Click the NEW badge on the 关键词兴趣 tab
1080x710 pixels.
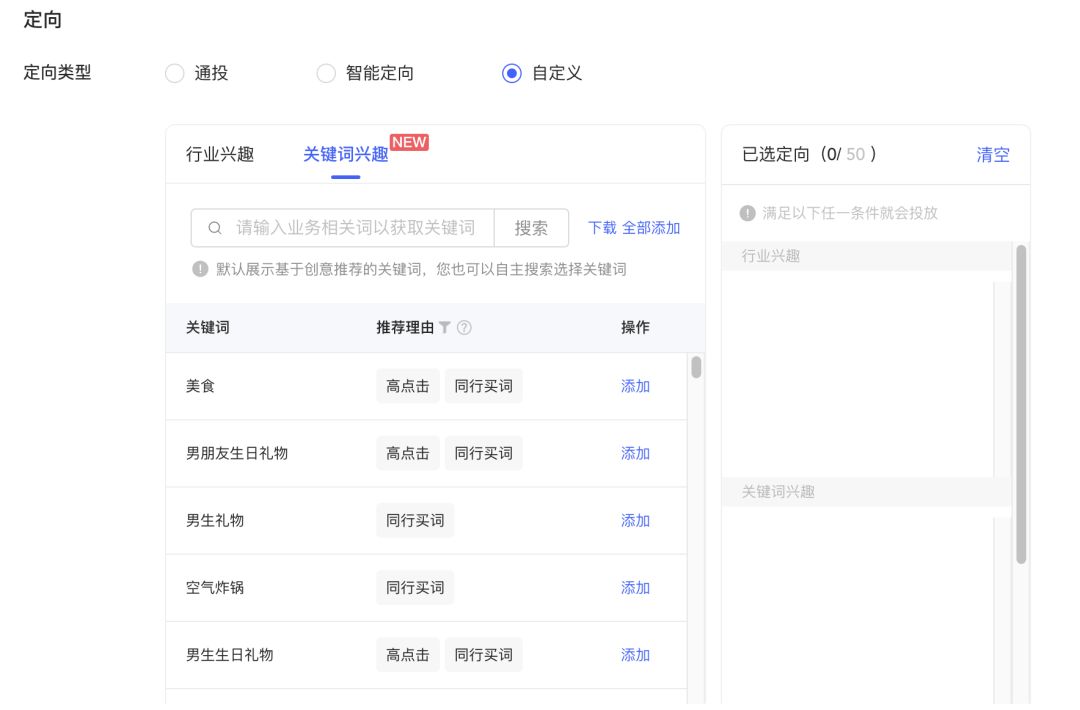tap(410, 142)
